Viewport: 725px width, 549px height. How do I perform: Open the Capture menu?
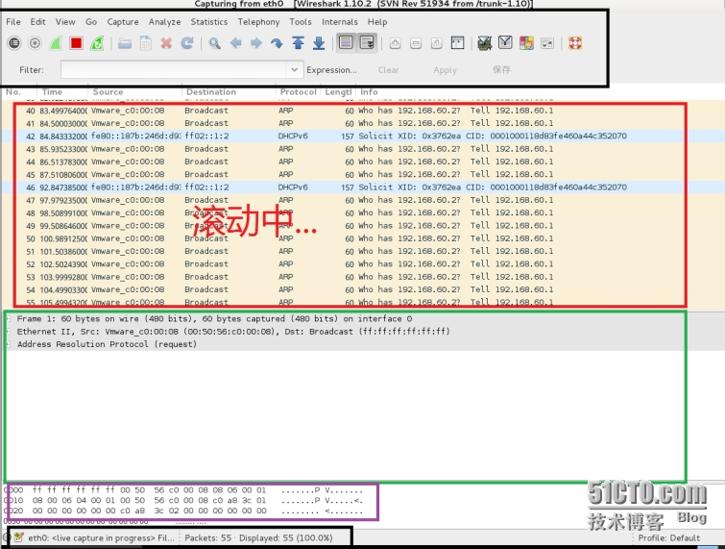(123, 22)
